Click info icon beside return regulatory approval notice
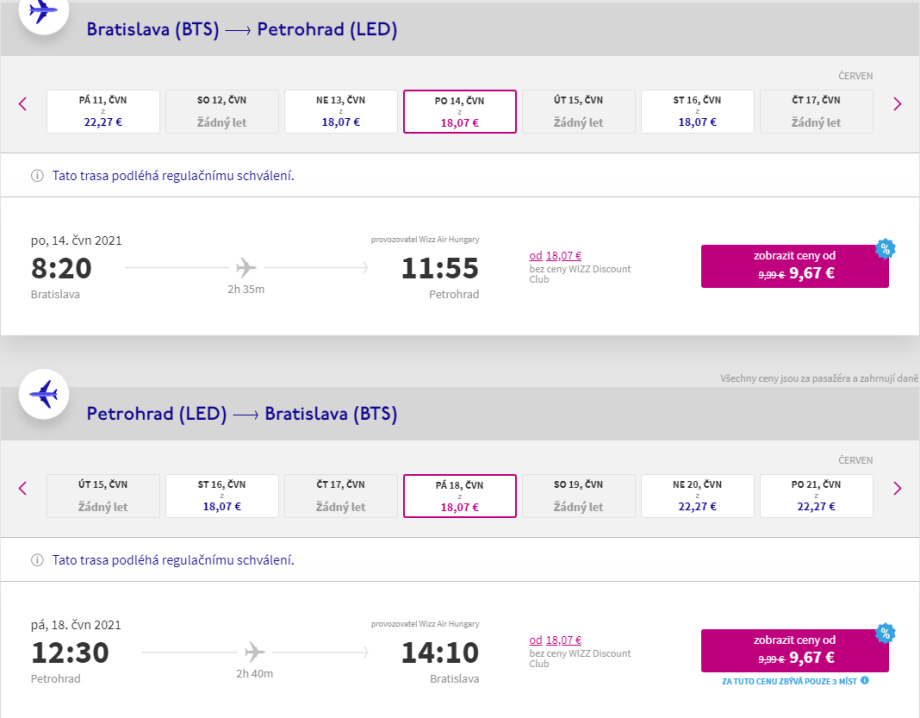920x718 pixels. 38,560
